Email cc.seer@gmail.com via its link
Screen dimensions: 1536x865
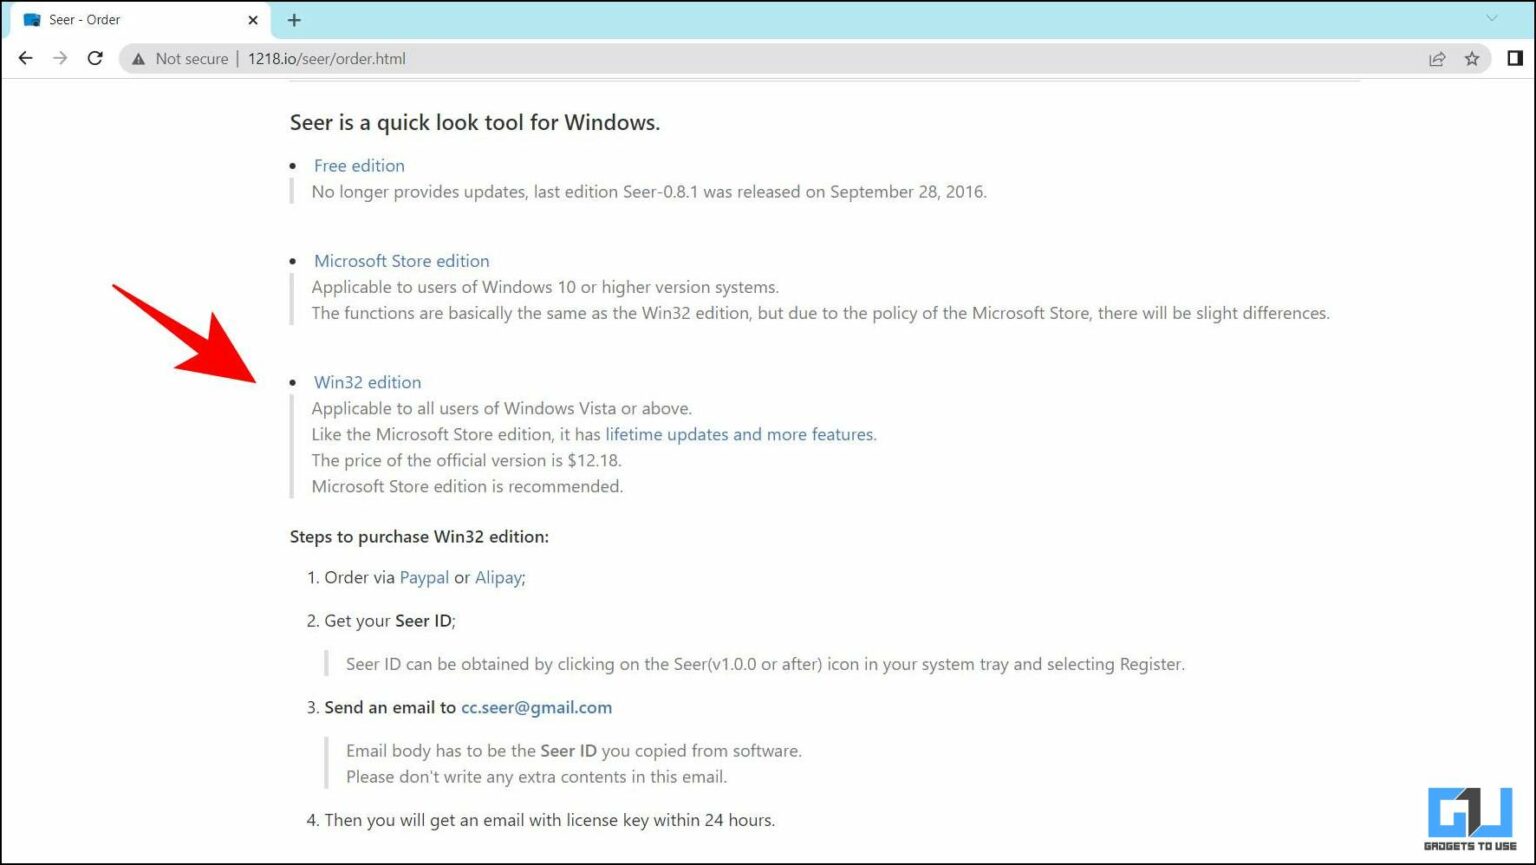point(536,707)
